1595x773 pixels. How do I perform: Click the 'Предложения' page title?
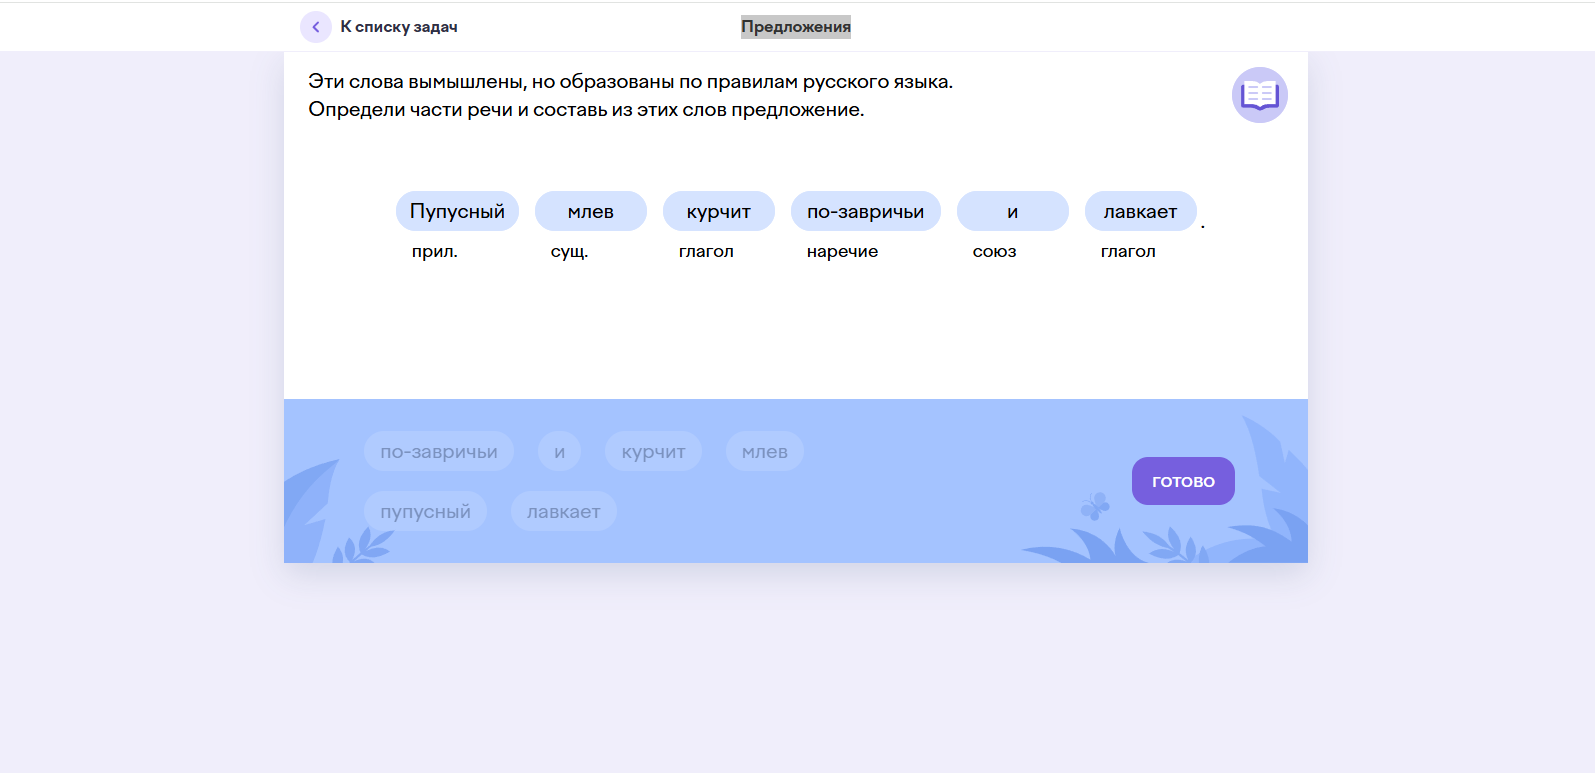click(x=795, y=27)
